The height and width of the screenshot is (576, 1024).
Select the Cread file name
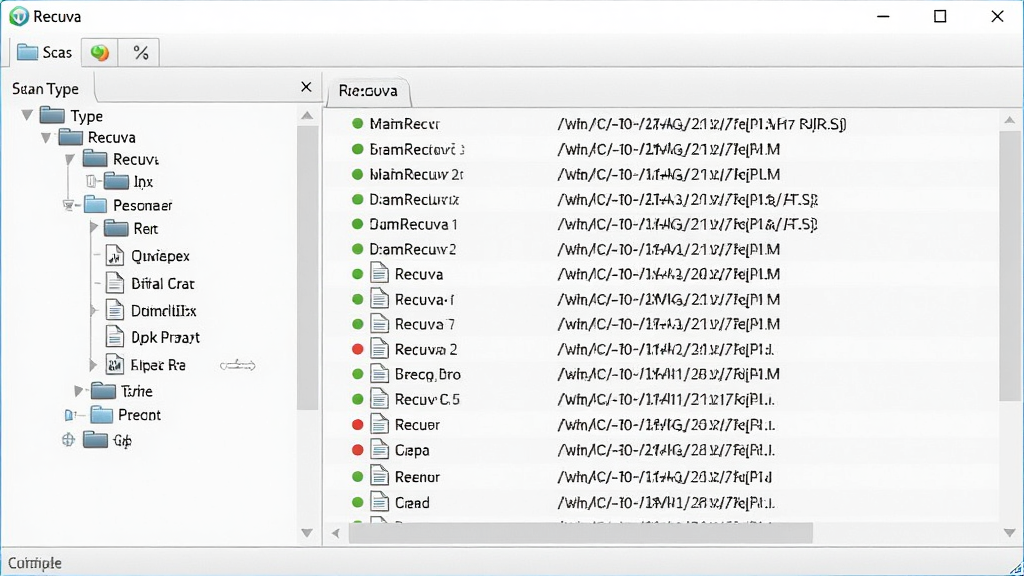click(x=412, y=502)
